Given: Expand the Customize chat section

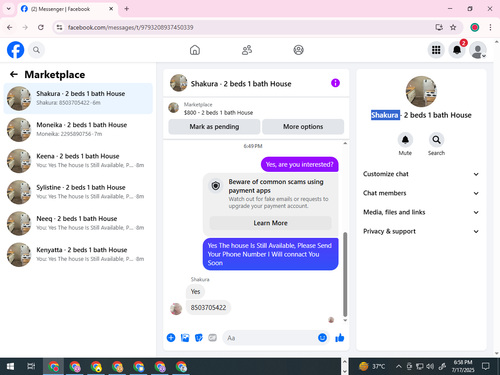Looking at the screenshot, I should coord(421,174).
